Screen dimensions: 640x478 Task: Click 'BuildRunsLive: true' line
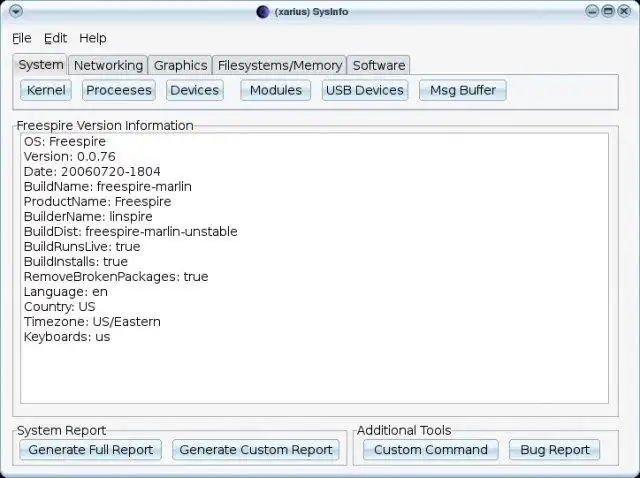point(82,247)
